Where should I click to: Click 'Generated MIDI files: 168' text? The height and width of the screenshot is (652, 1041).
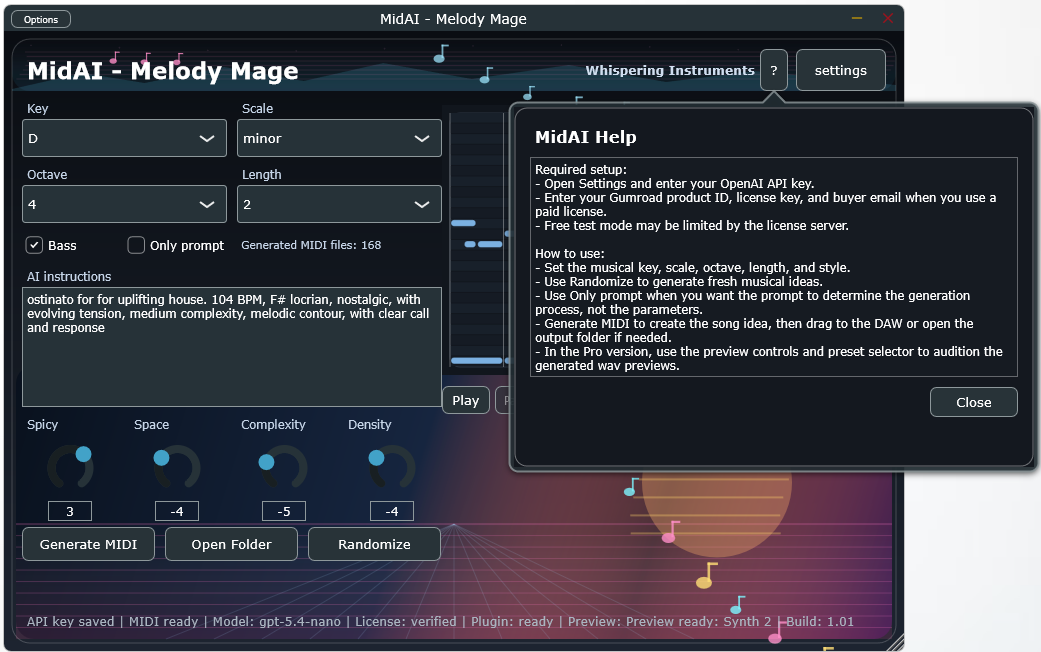(311, 245)
